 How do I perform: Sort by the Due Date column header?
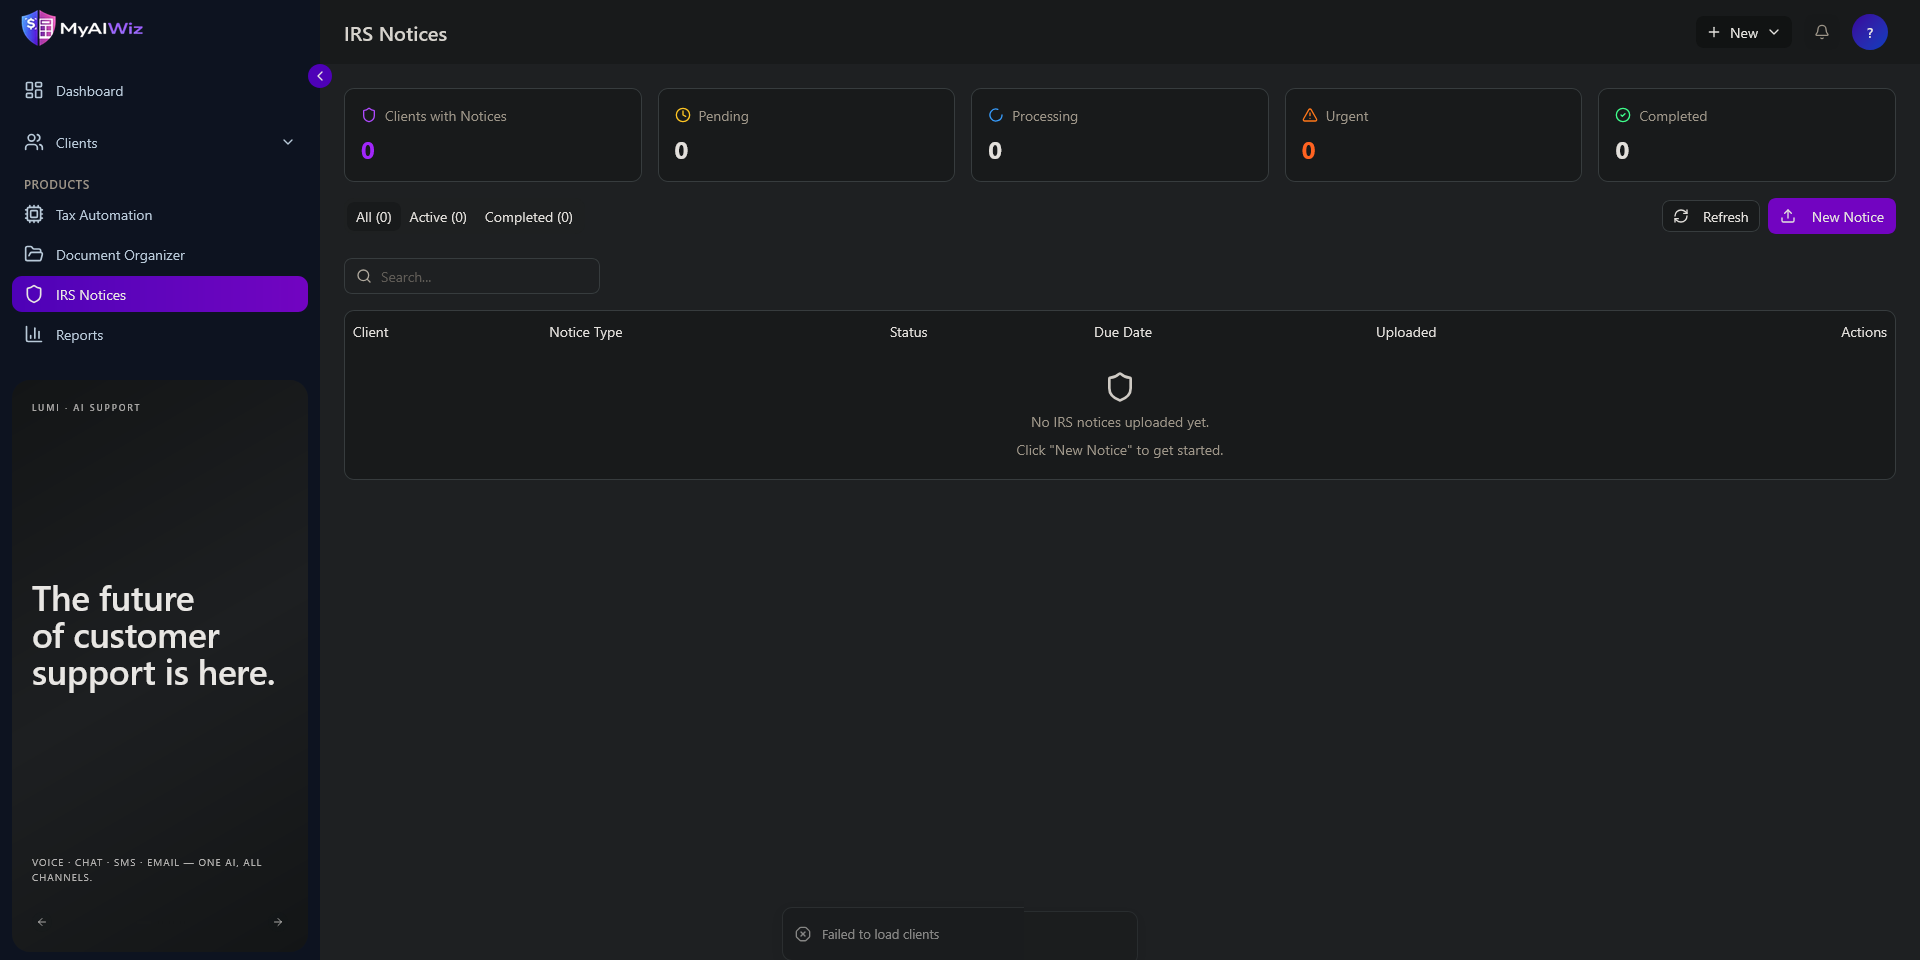(x=1123, y=332)
